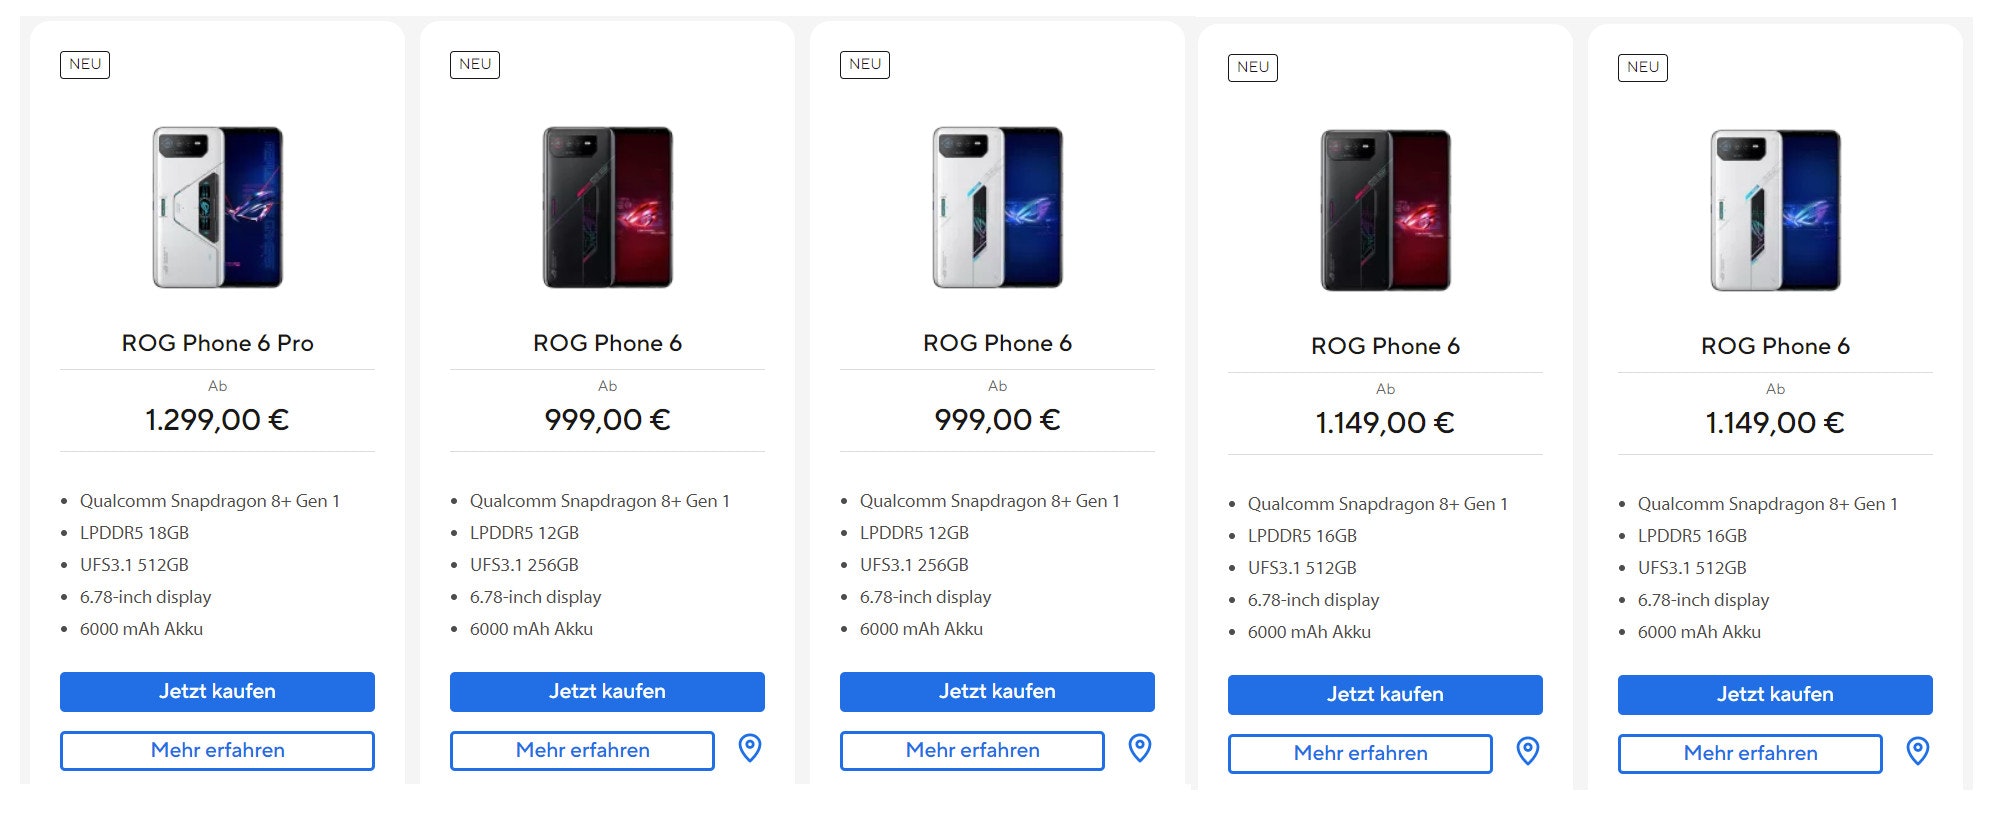1992x816 pixels.
Task: Click Jetzt kaufen on the leftmost 999,00 € card
Action: pos(607,691)
